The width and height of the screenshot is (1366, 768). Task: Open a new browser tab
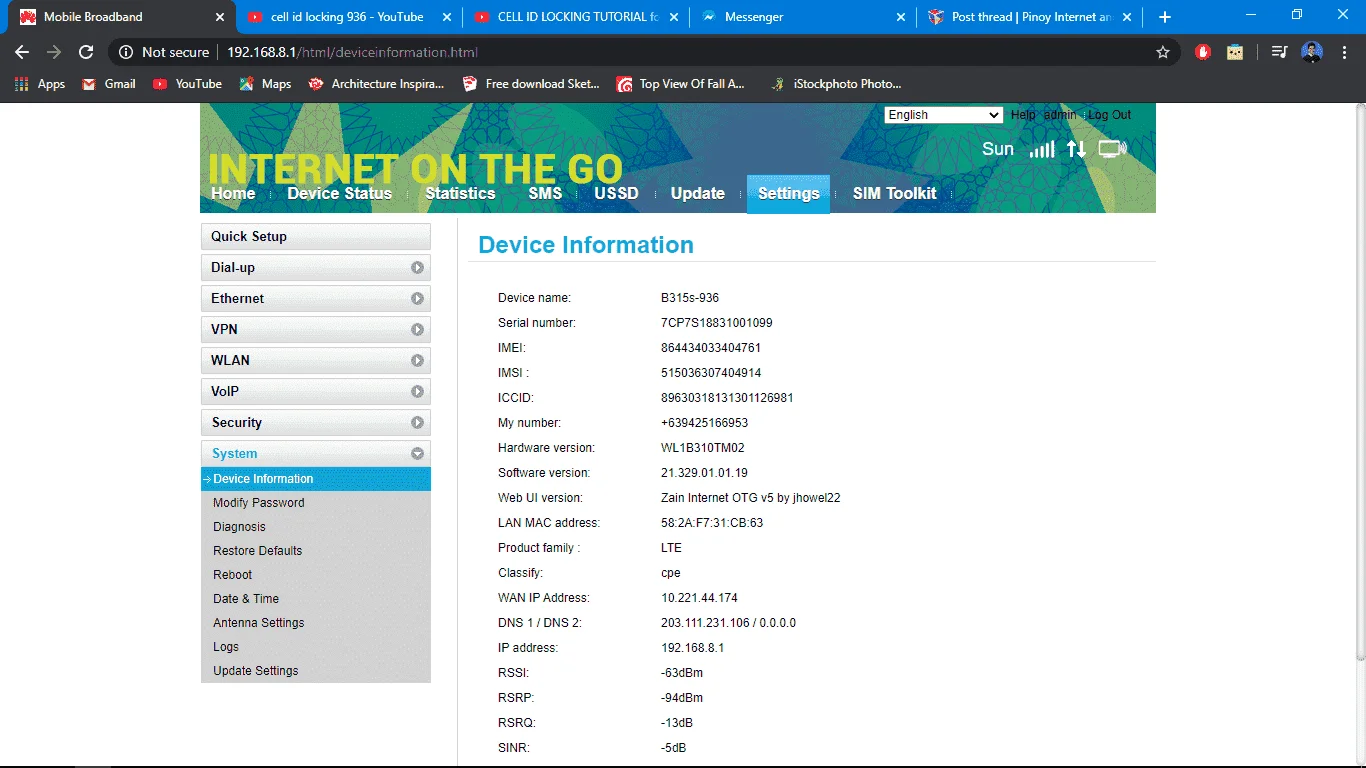tap(1165, 17)
